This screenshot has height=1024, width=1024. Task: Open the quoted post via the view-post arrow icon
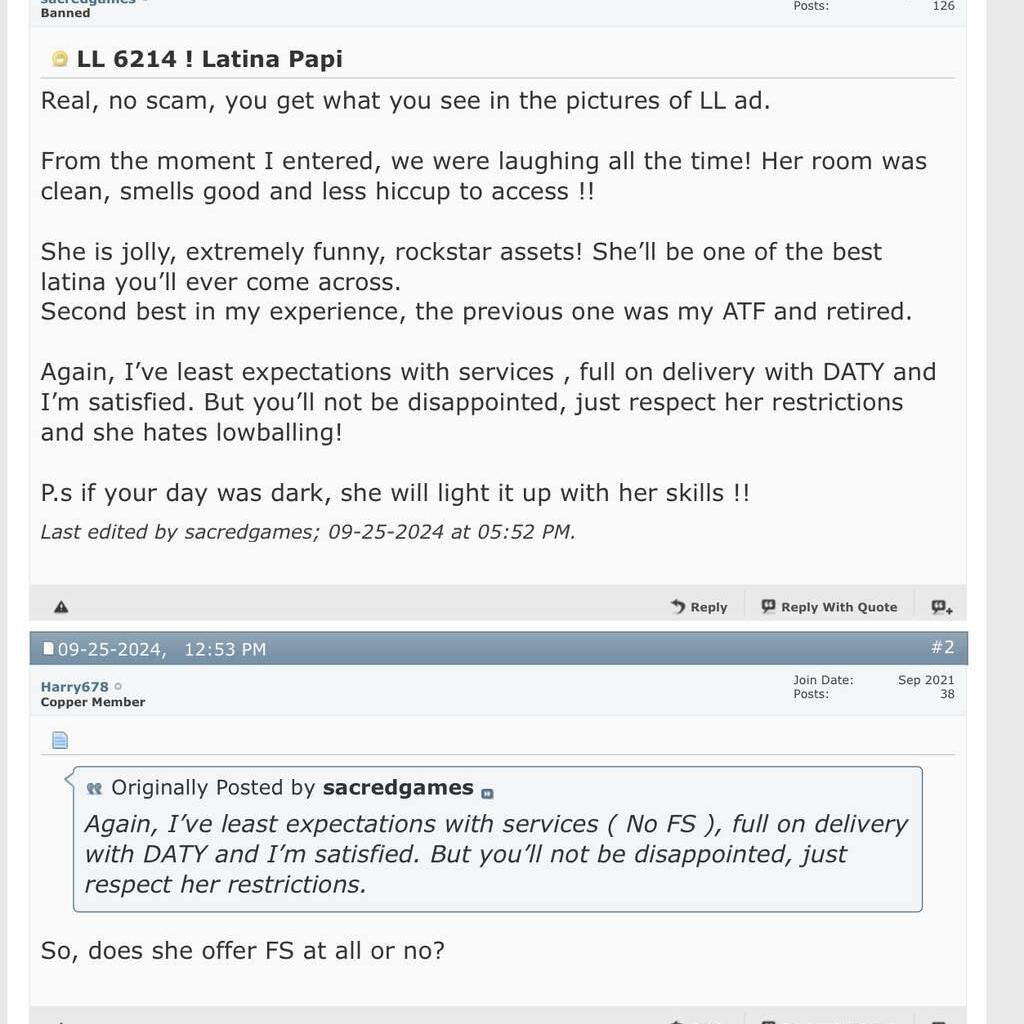[x=487, y=793]
